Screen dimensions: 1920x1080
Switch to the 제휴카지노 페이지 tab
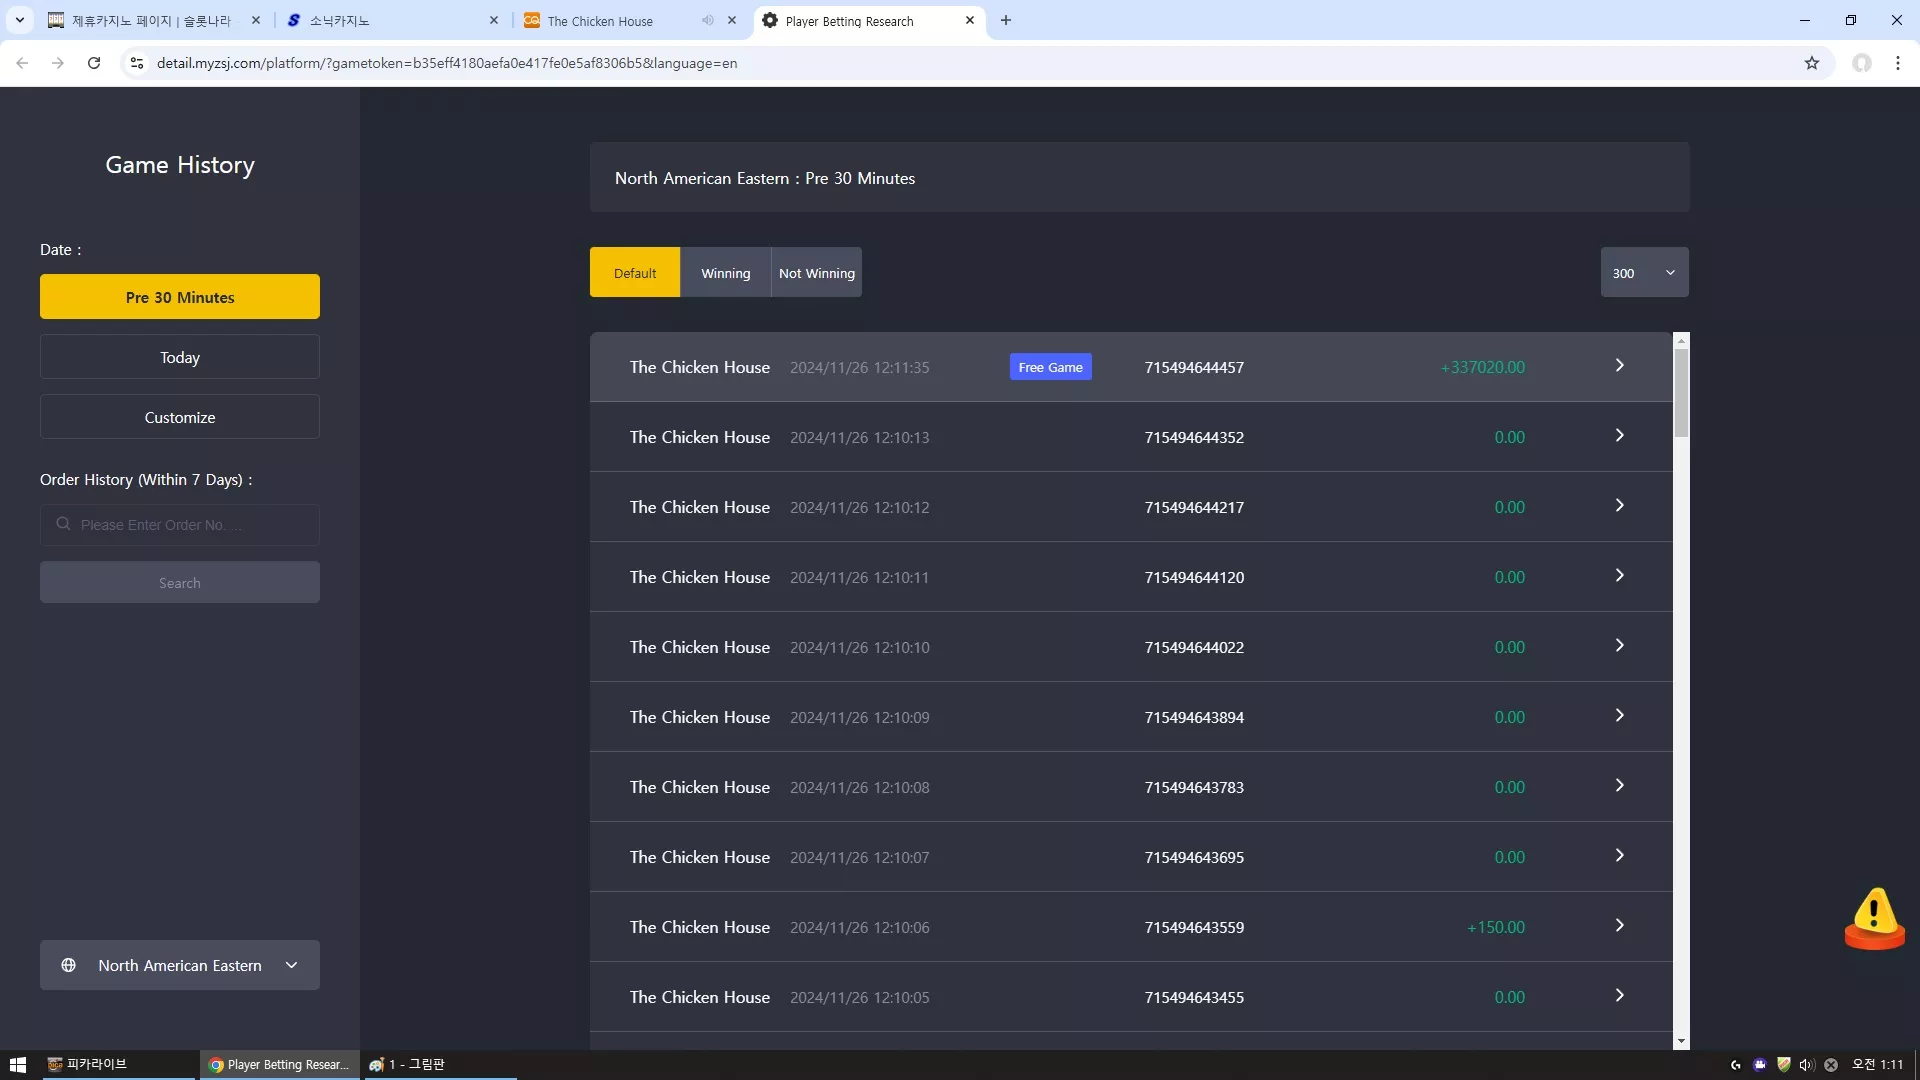coord(155,20)
